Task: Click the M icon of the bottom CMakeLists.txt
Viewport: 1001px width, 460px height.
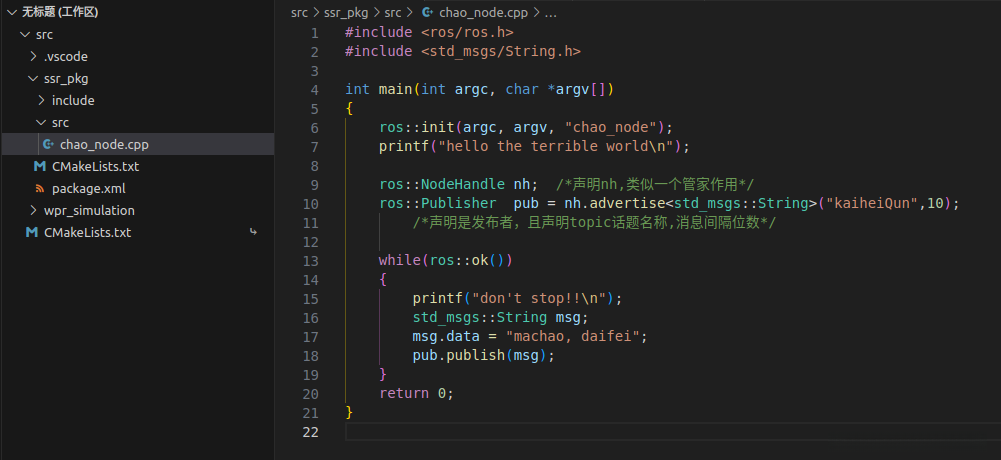Action: tap(32, 233)
